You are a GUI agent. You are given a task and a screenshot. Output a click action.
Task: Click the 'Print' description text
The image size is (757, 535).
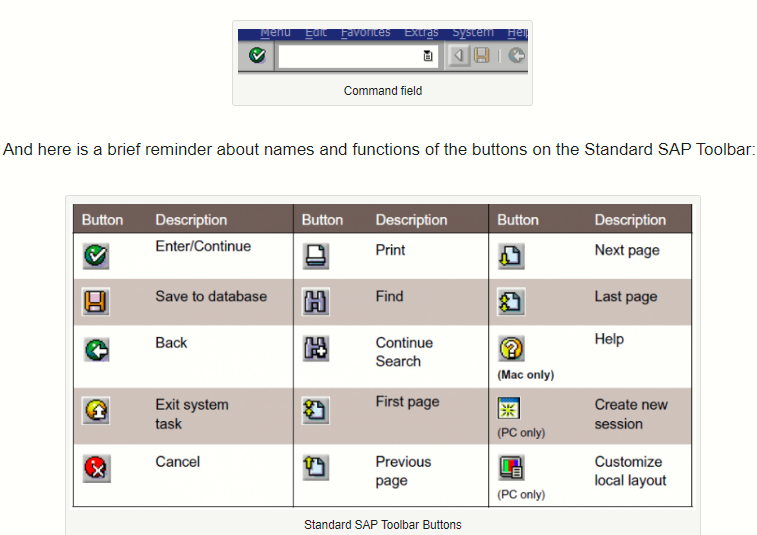tap(390, 250)
